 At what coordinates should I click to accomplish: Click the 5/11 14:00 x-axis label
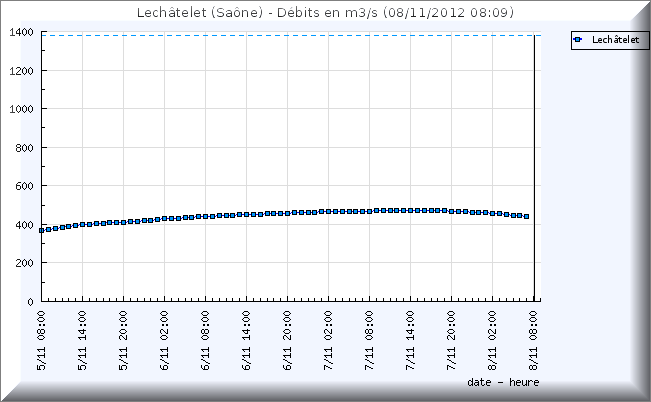tap(82, 341)
